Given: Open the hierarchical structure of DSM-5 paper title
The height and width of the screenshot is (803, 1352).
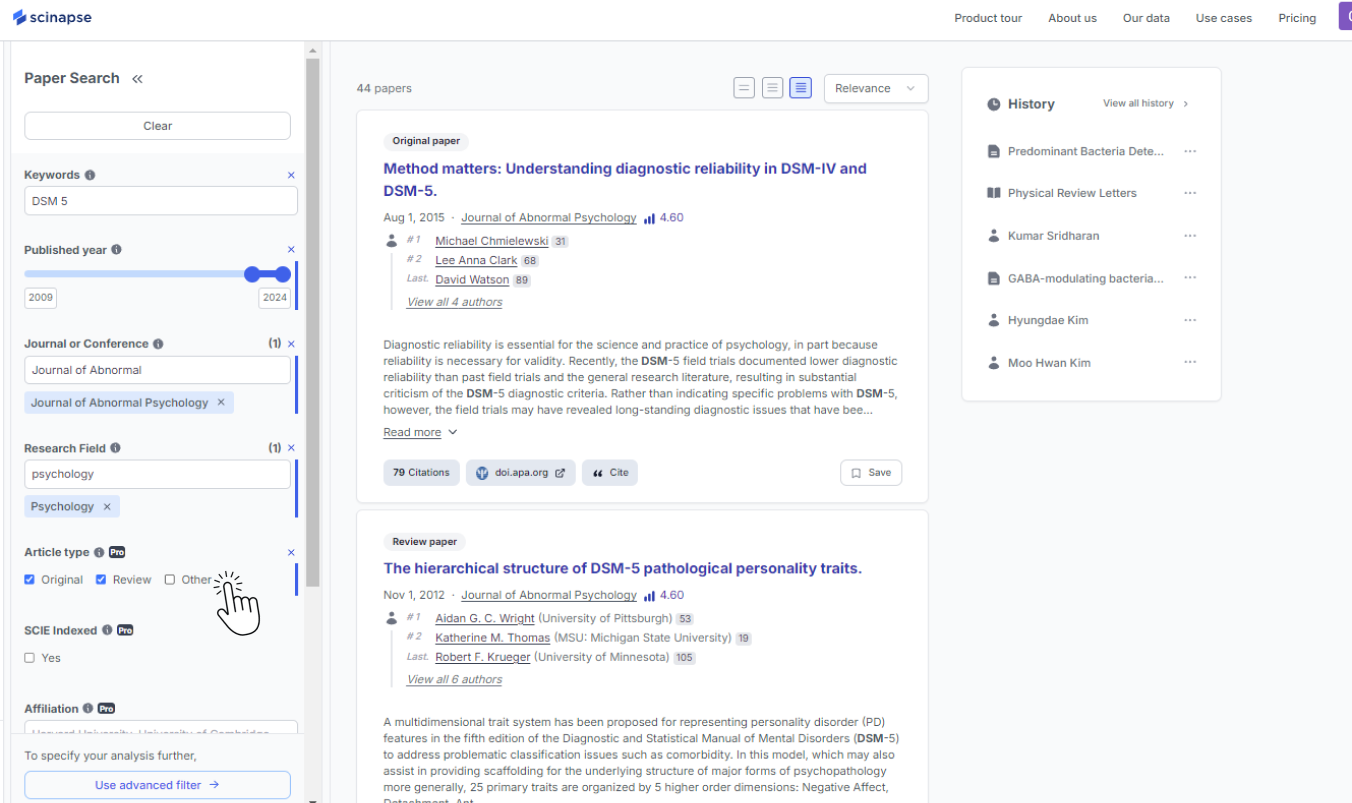Looking at the screenshot, I should click(x=622, y=569).
